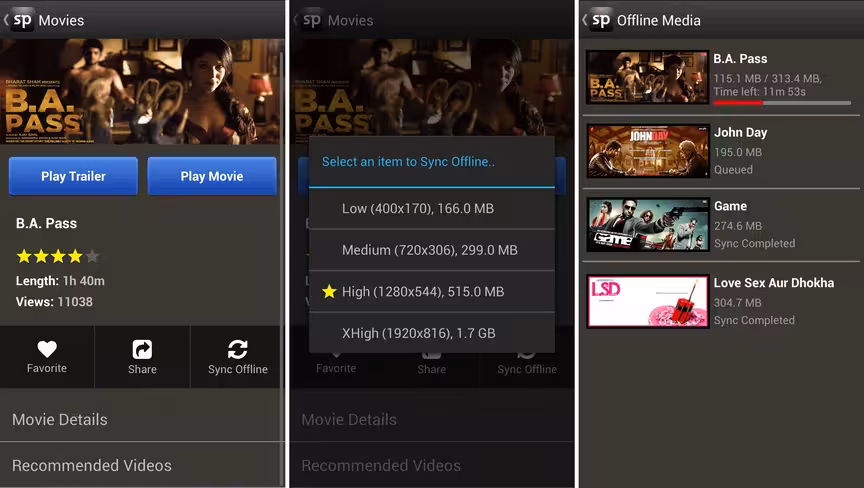Open B.A. Pass thumbnail in Offline Media
This screenshot has width=864, height=488.
[x=647, y=77]
